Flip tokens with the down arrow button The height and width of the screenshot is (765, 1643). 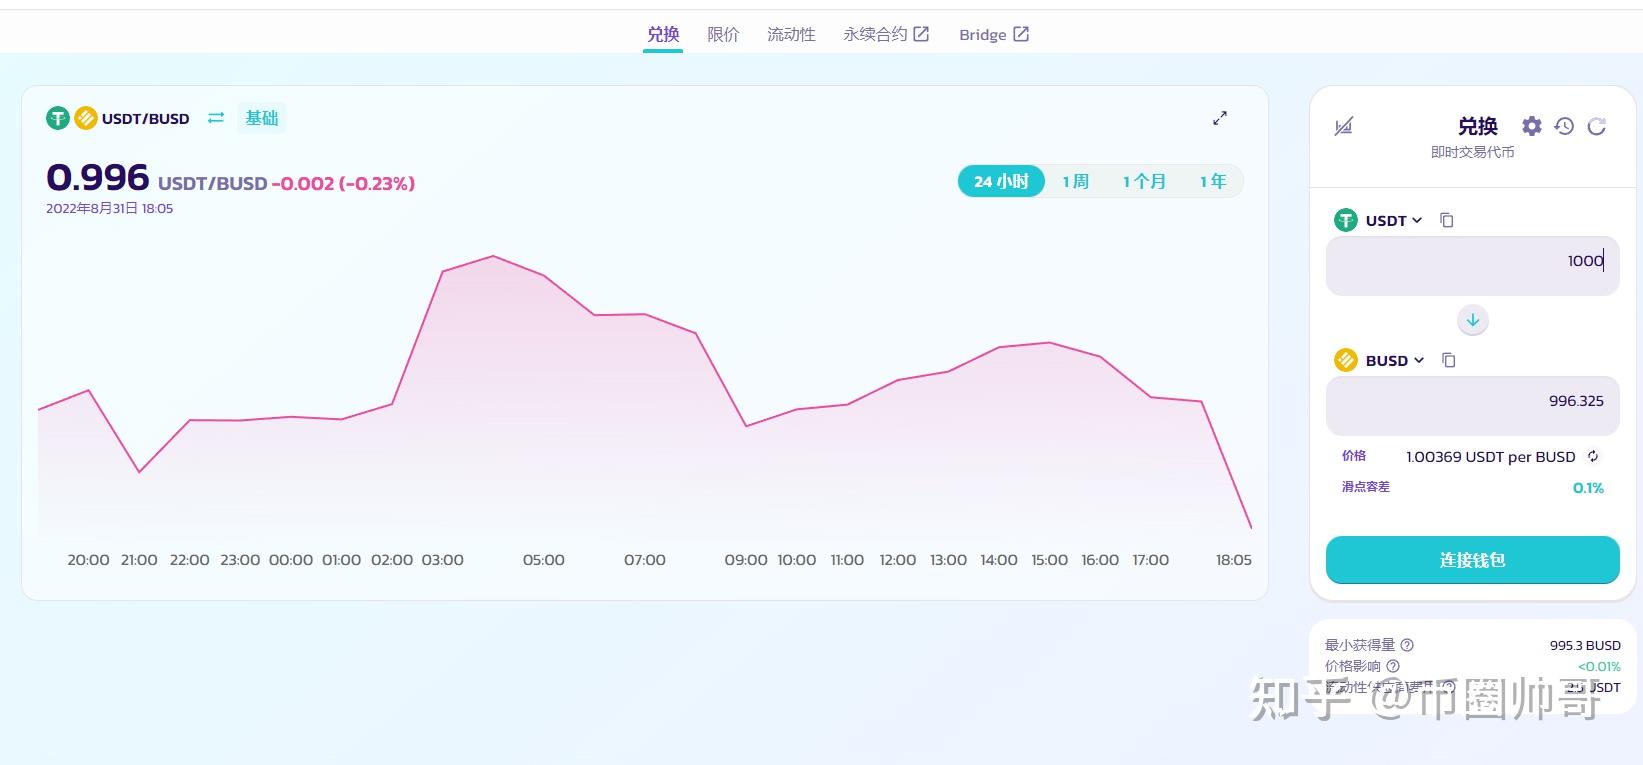(1473, 320)
